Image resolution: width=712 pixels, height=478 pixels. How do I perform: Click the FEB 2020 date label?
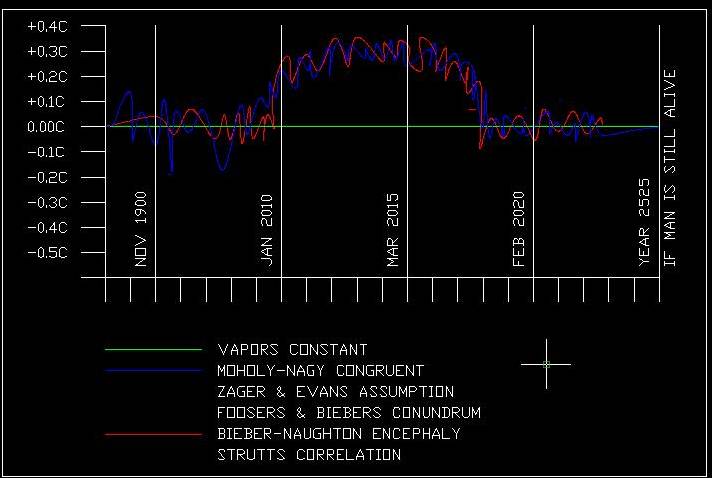[519, 229]
